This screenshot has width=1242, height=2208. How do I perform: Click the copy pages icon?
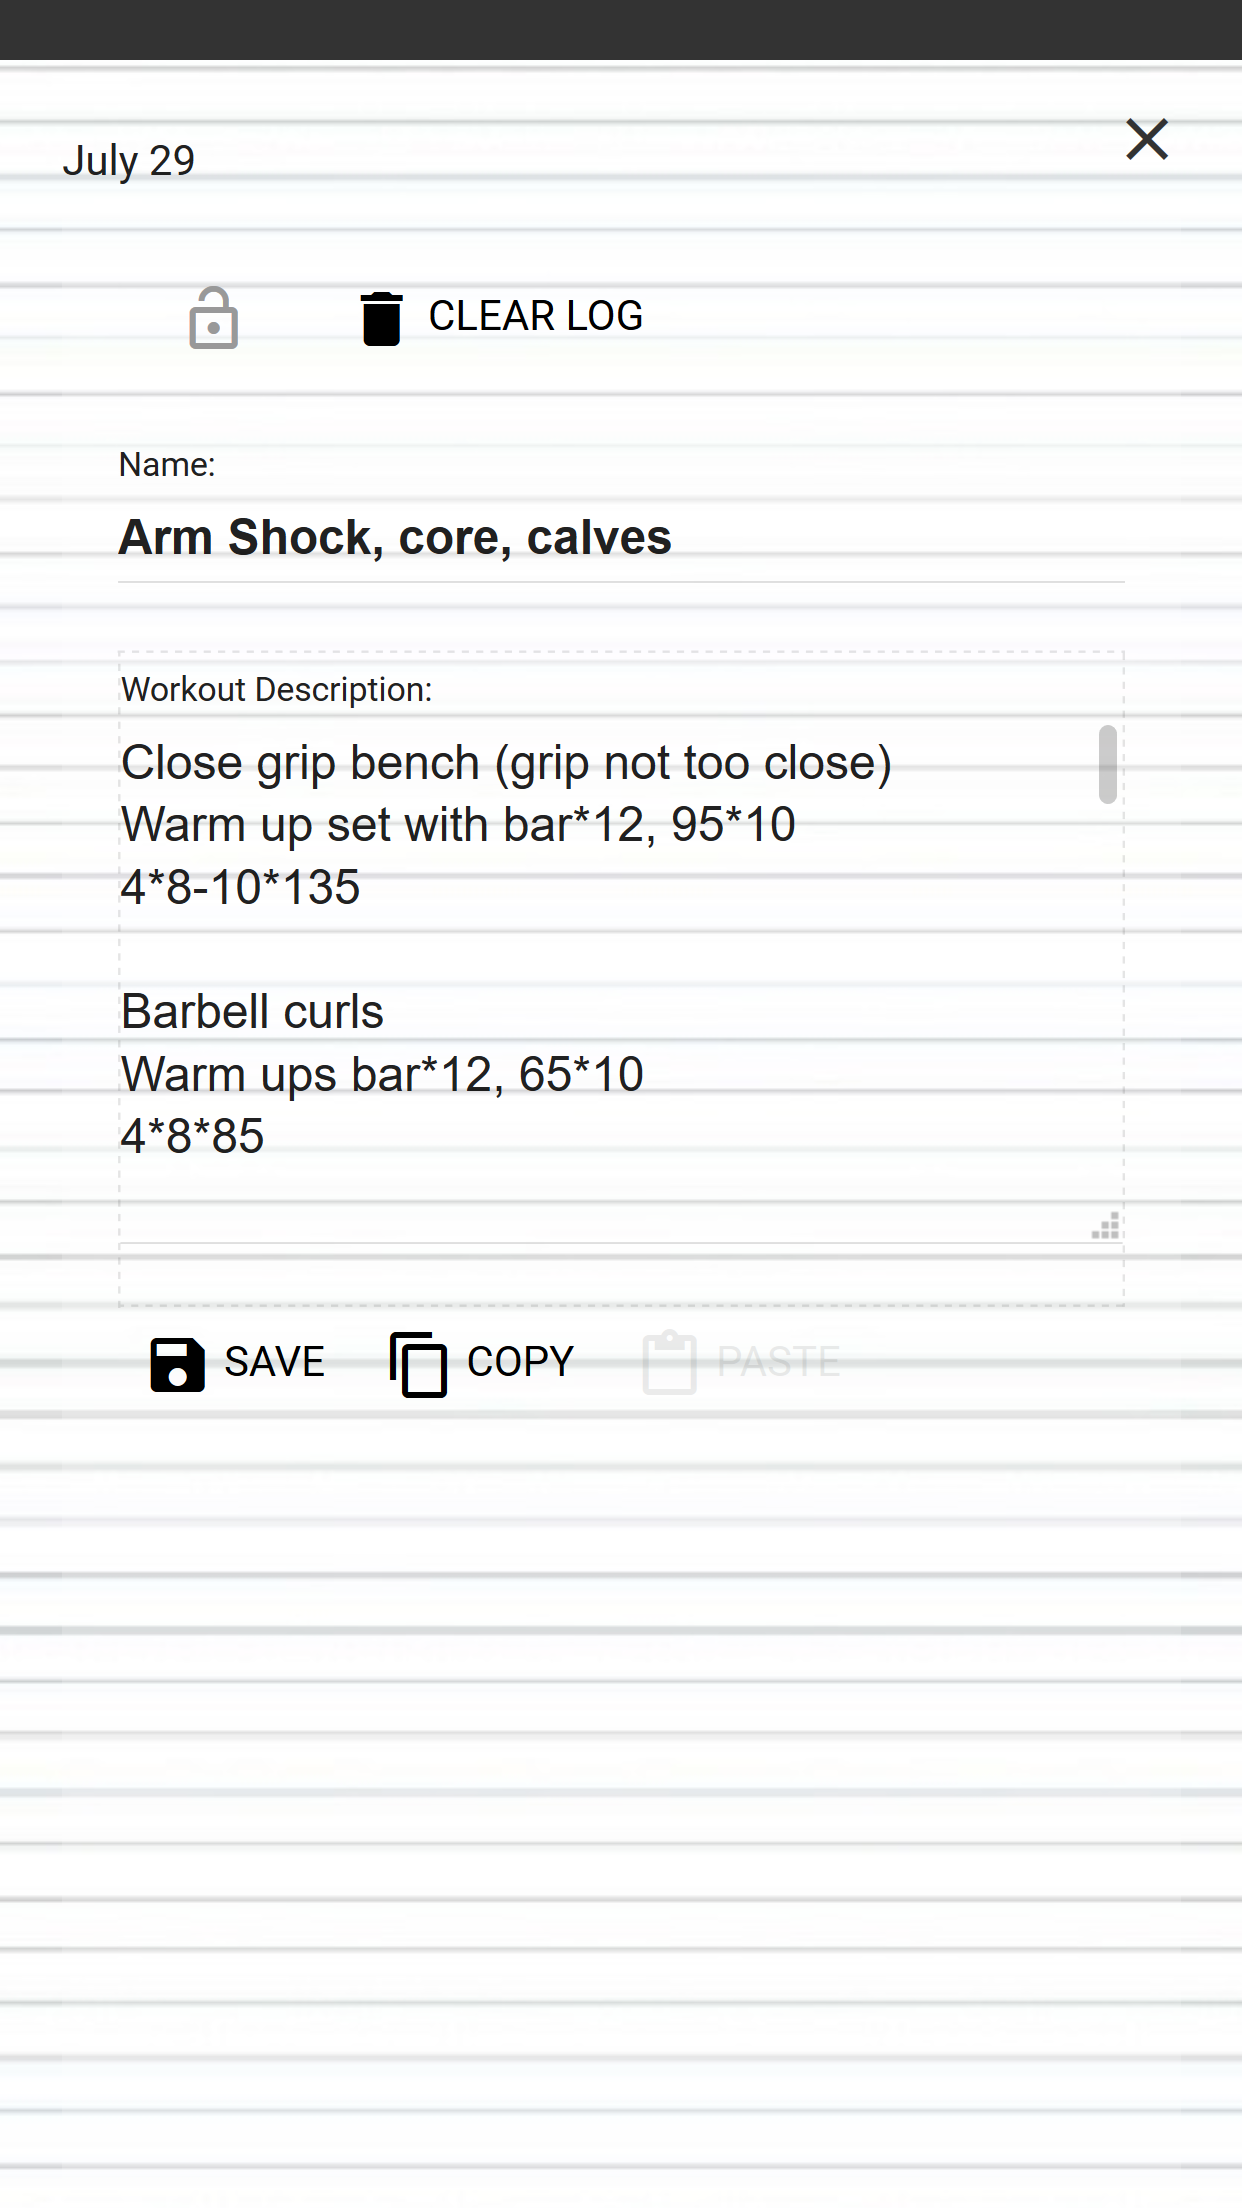418,1364
